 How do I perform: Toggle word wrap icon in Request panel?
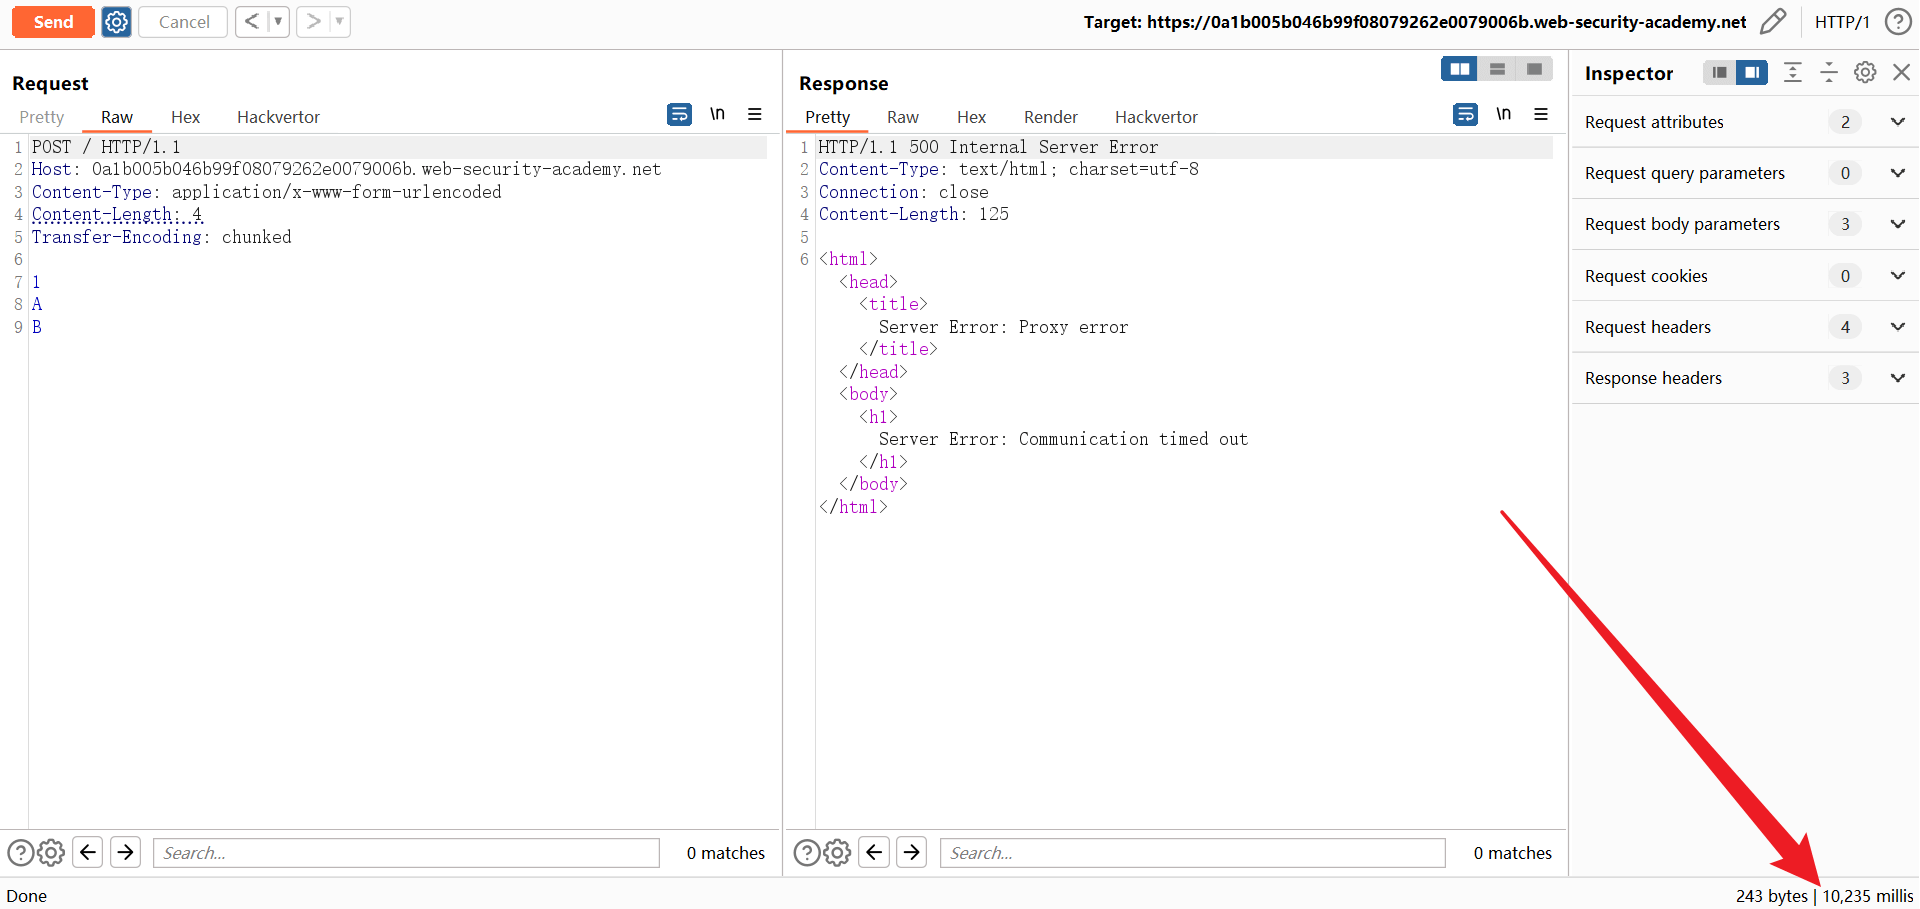coord(679,115)
